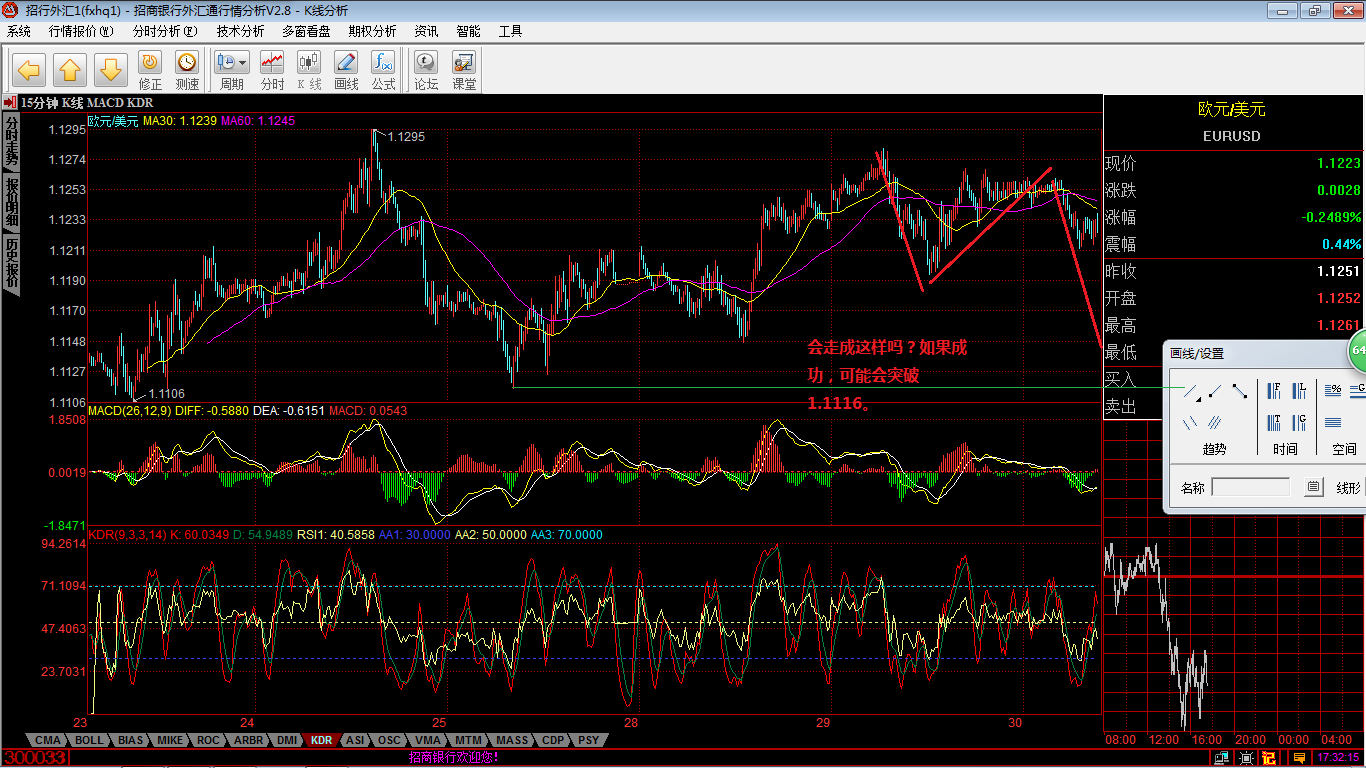Select the KDR indicator tab
This screenshot has height=768, width=1366.
point(321,740)
